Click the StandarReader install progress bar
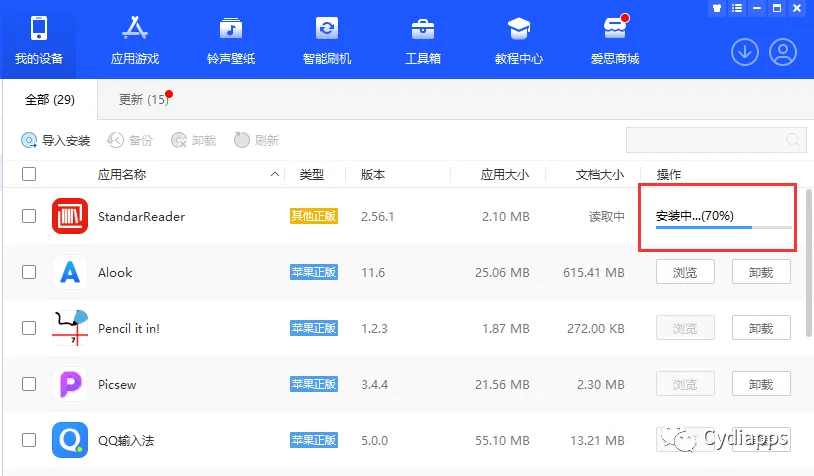814x476 pixels. pyautogui.click(x=724, y=227)
